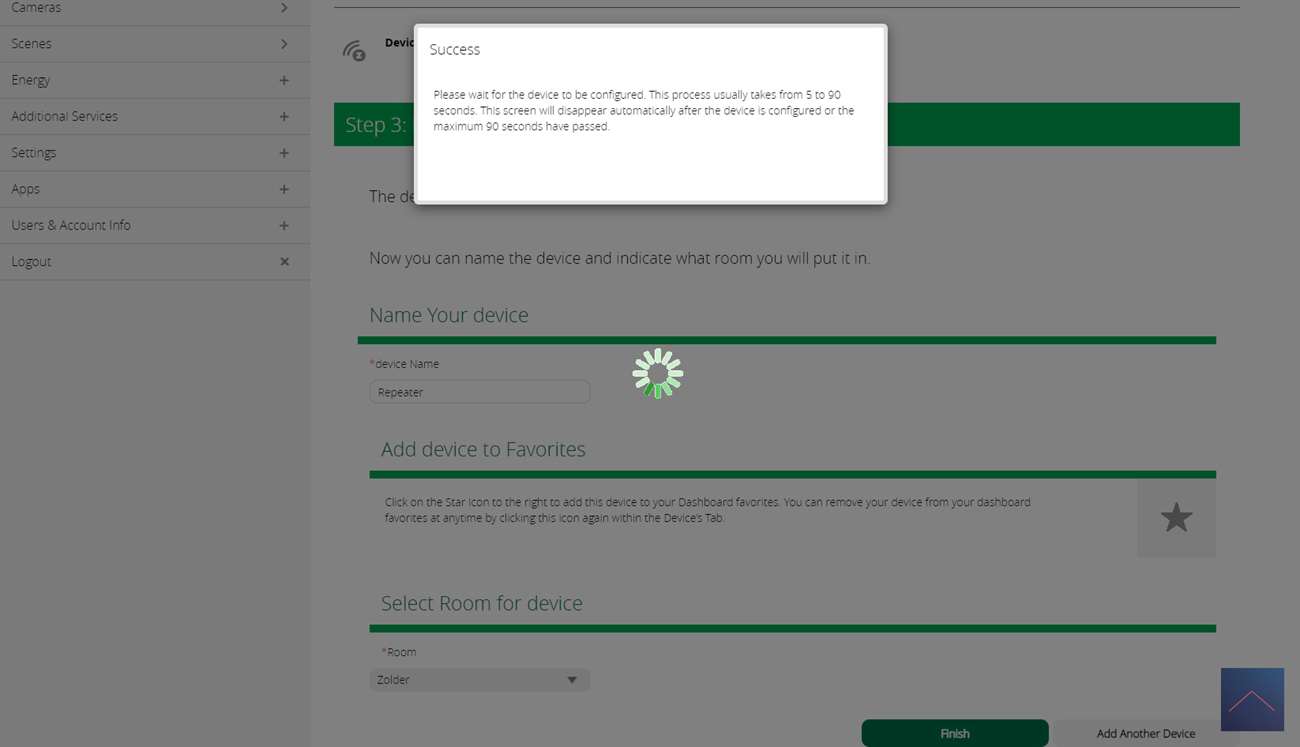Click the device Name input field
Screen dimensions: 1300x747
click(x=479, y=392)
